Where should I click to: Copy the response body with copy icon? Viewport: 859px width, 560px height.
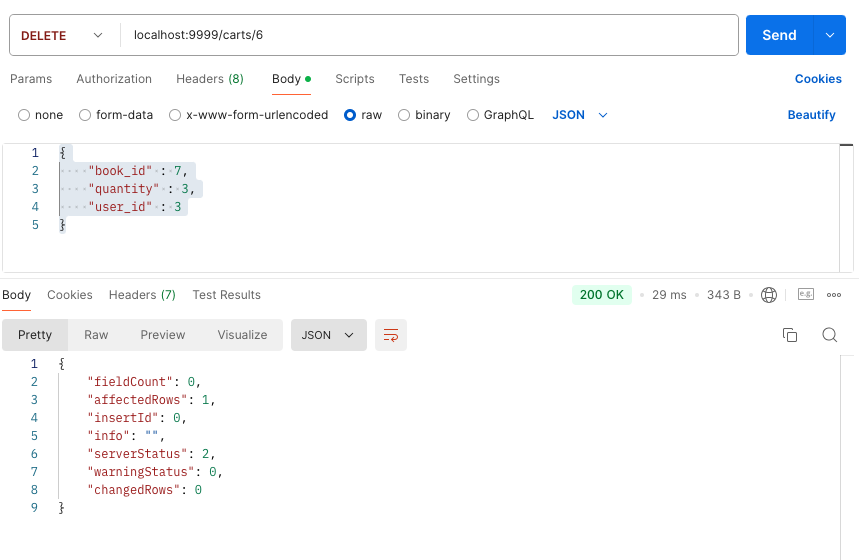[789, 335]
